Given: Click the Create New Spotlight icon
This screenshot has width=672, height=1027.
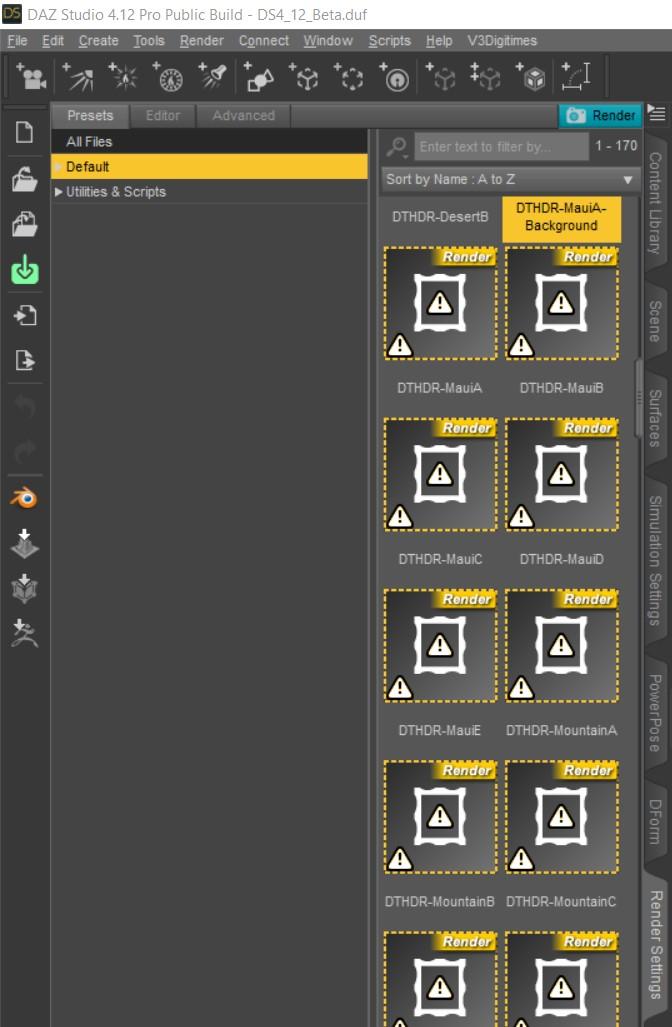Looking at the screenshot, I should point(213,77).
